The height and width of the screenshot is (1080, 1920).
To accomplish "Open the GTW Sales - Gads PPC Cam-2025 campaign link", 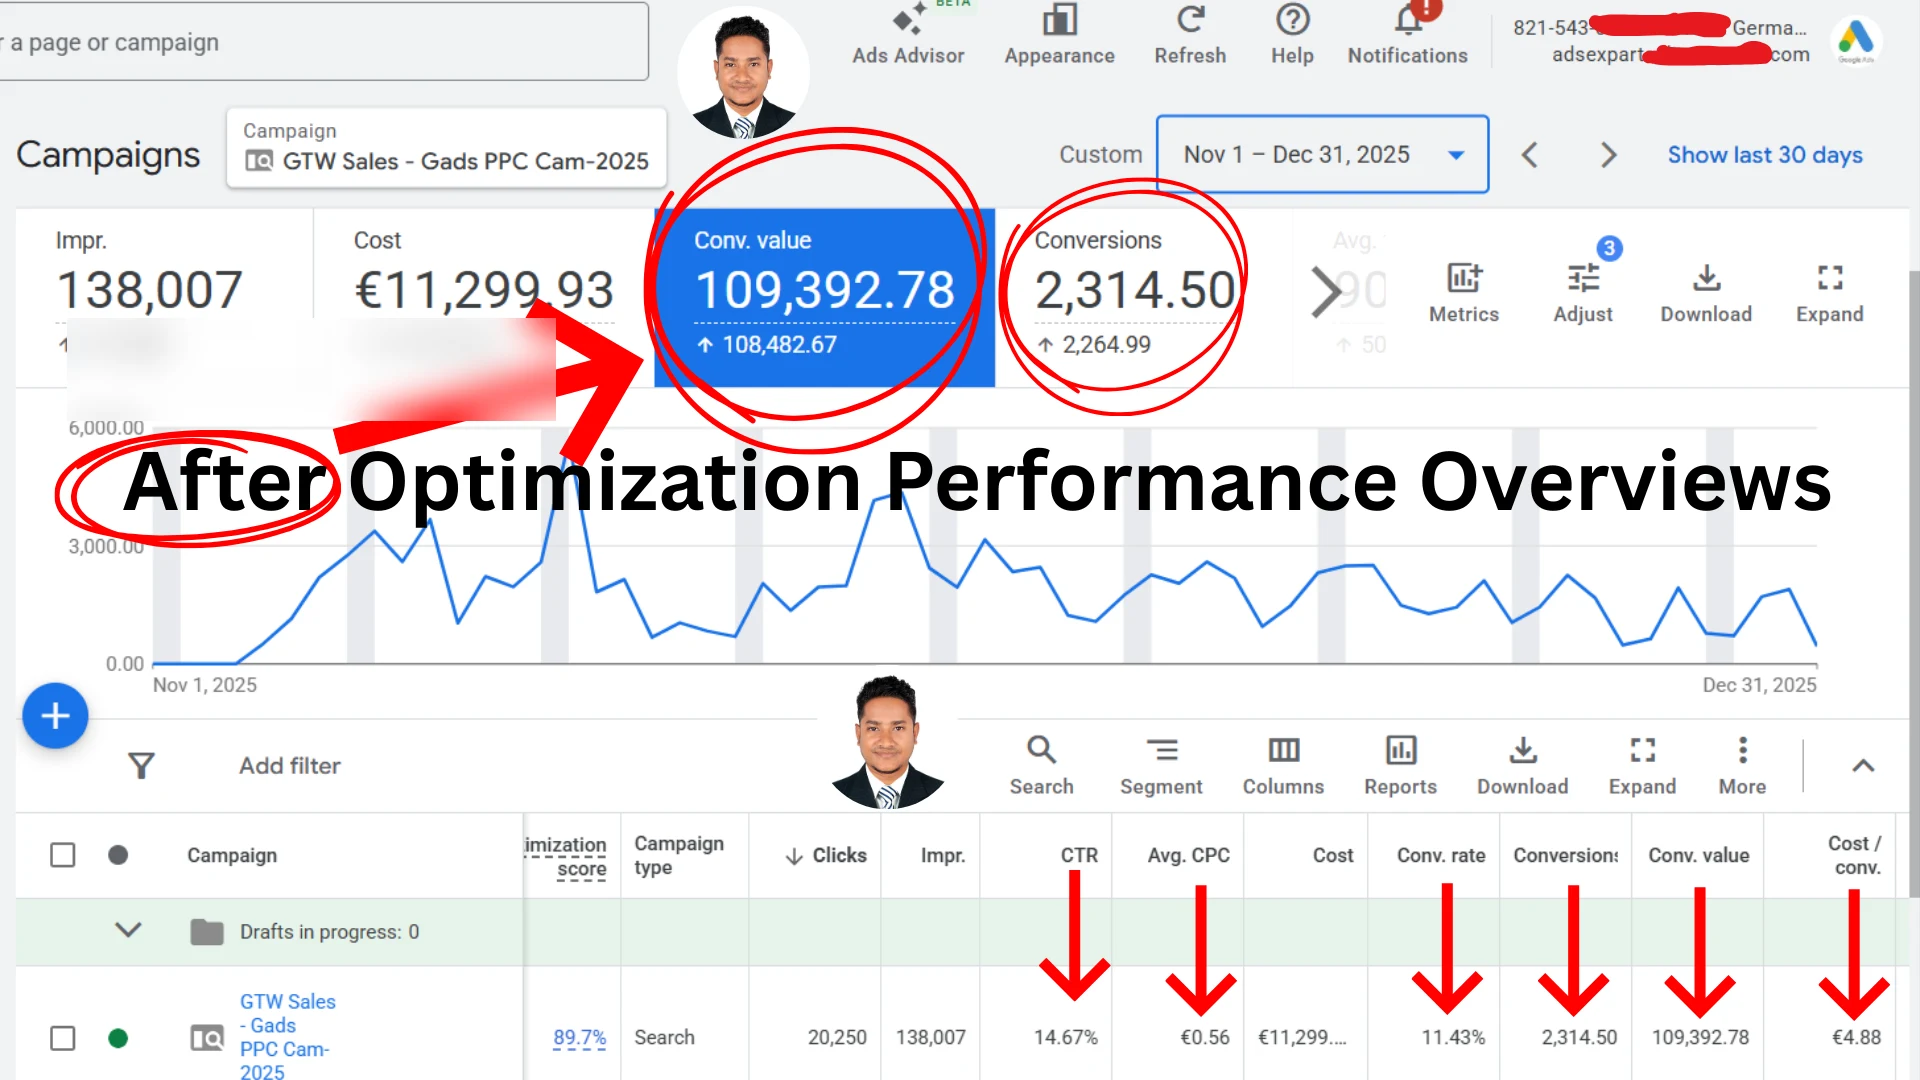I will [x=287, y=1037].
